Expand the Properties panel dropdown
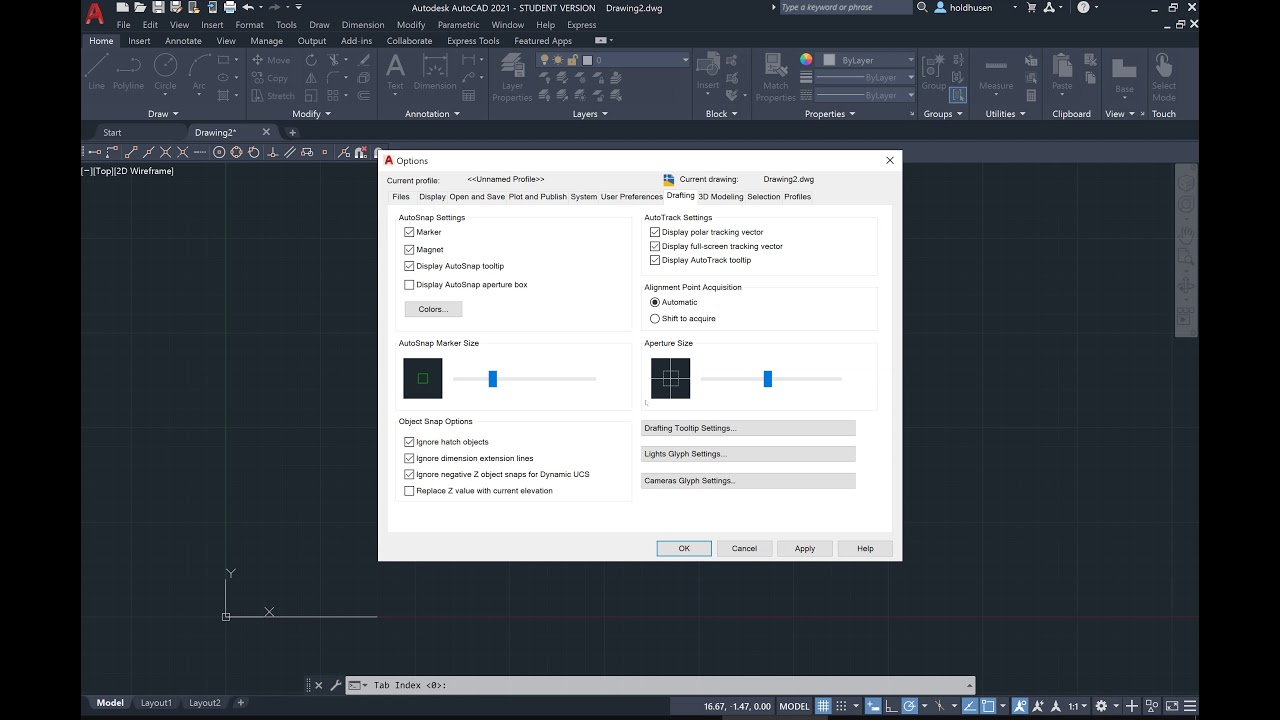Viewport: 1280px width, 720px height. (x=830, y=114)
